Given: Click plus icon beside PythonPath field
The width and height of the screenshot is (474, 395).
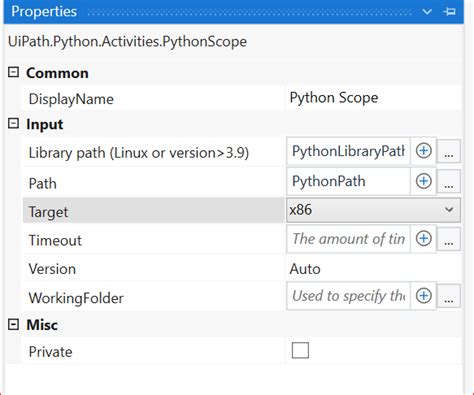Looking at the screenshot, I should coord(423,181).
